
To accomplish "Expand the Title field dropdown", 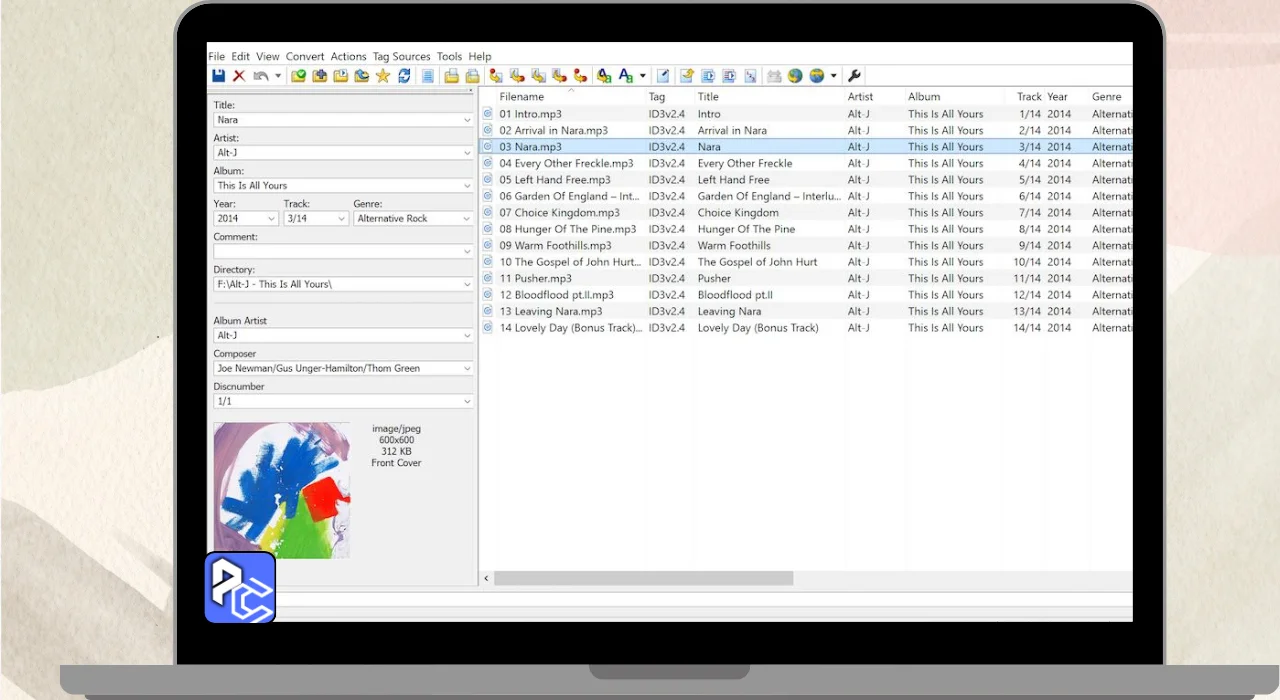I will coord(467,120).
